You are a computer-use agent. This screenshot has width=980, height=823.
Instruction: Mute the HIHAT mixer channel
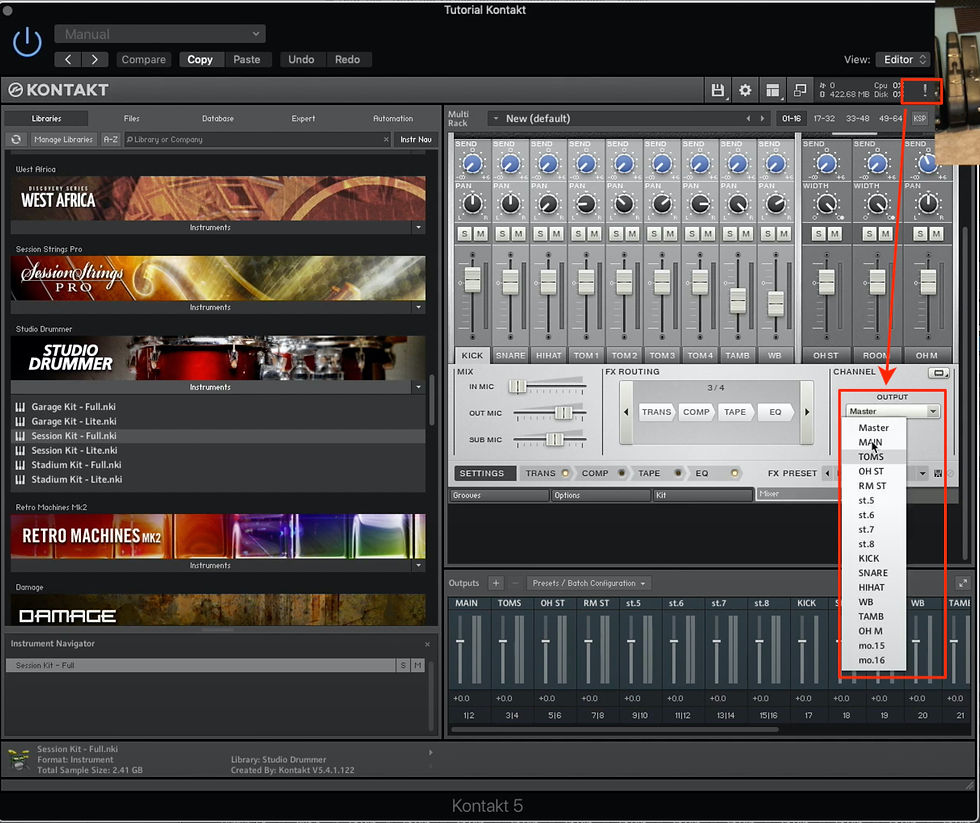point(556,234)
